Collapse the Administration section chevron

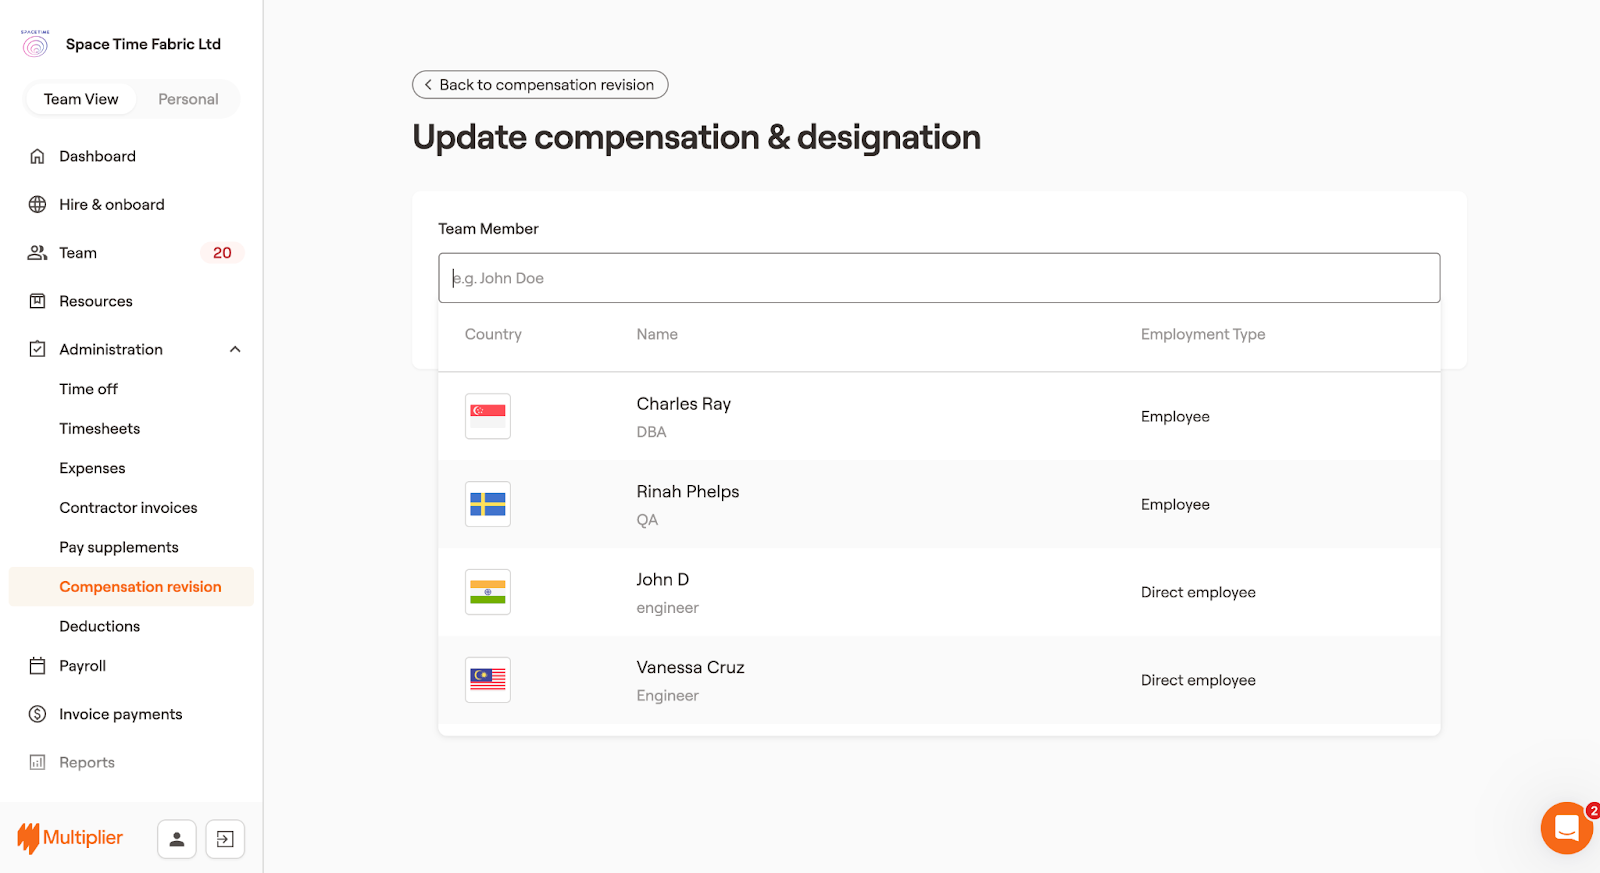pos(235,349)
